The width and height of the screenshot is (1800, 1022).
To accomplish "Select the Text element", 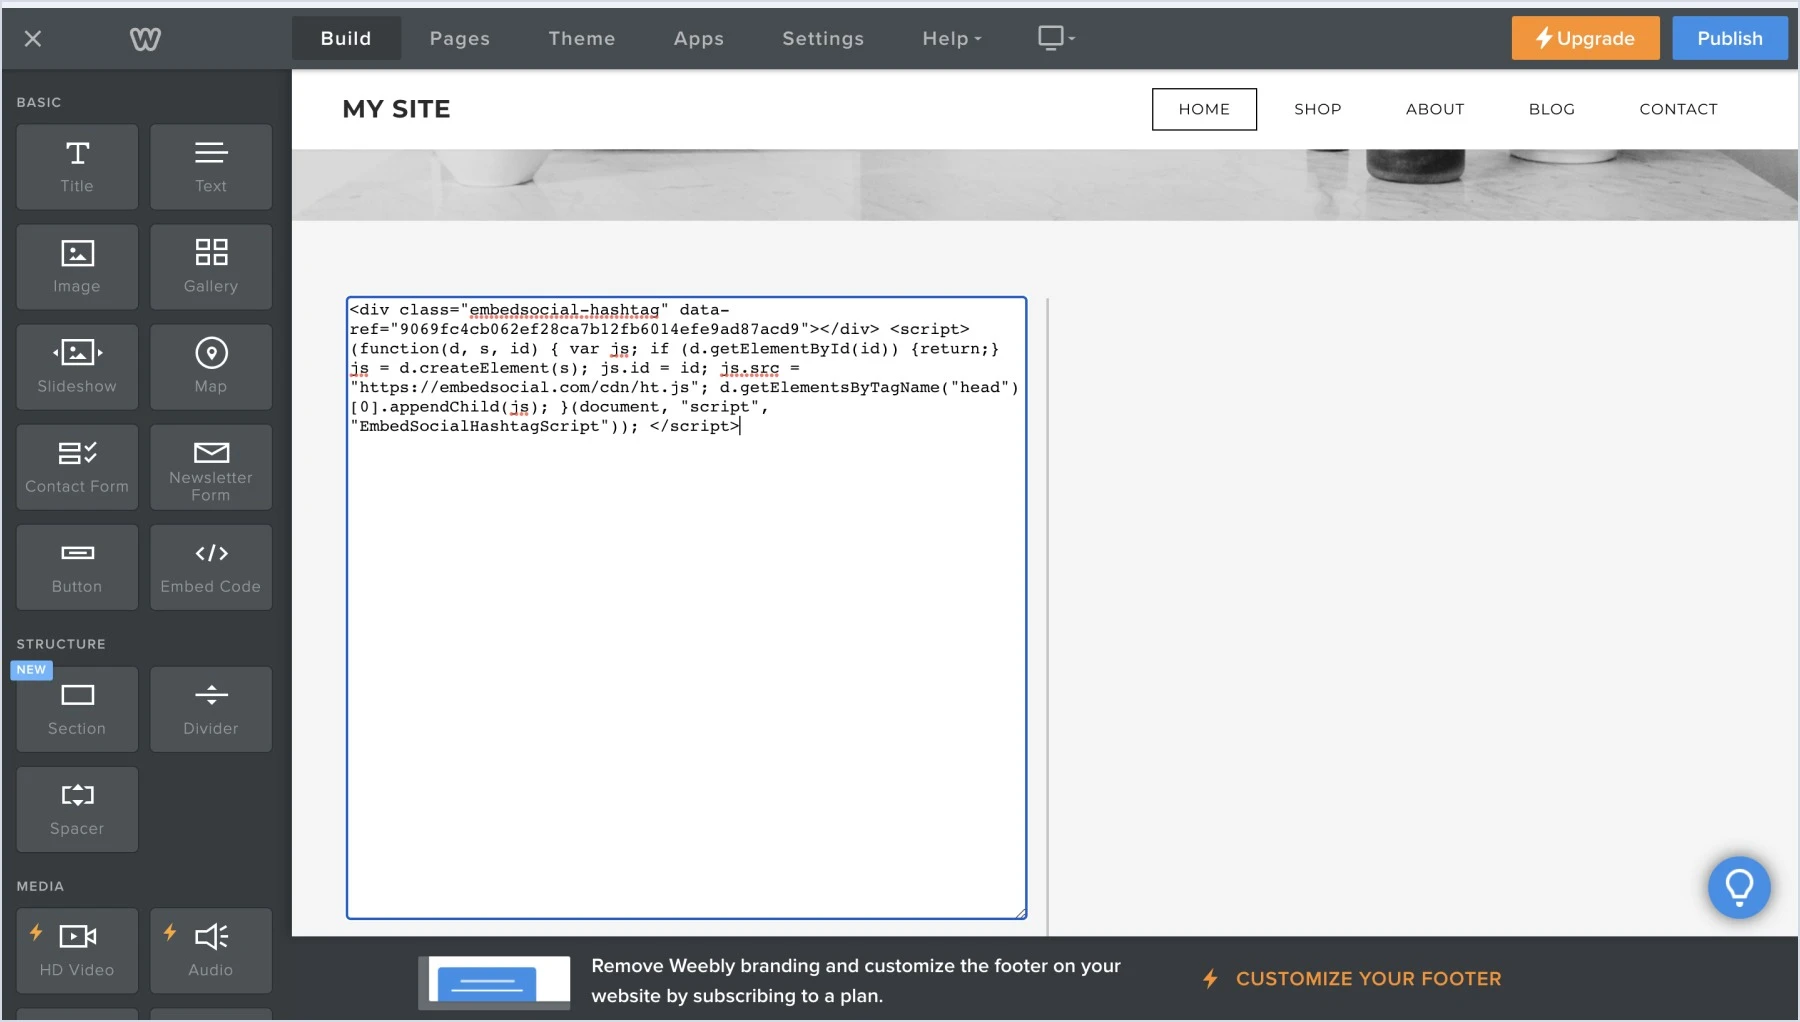I will [x=211, y=167].
